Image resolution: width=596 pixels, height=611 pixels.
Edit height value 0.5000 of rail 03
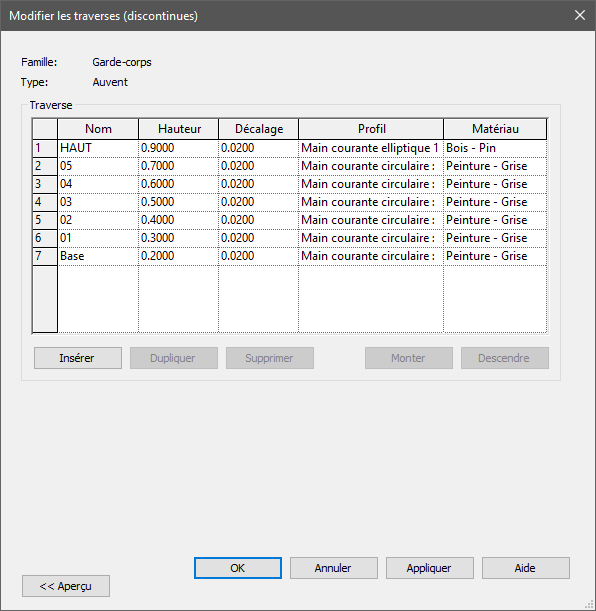point(178,202)
